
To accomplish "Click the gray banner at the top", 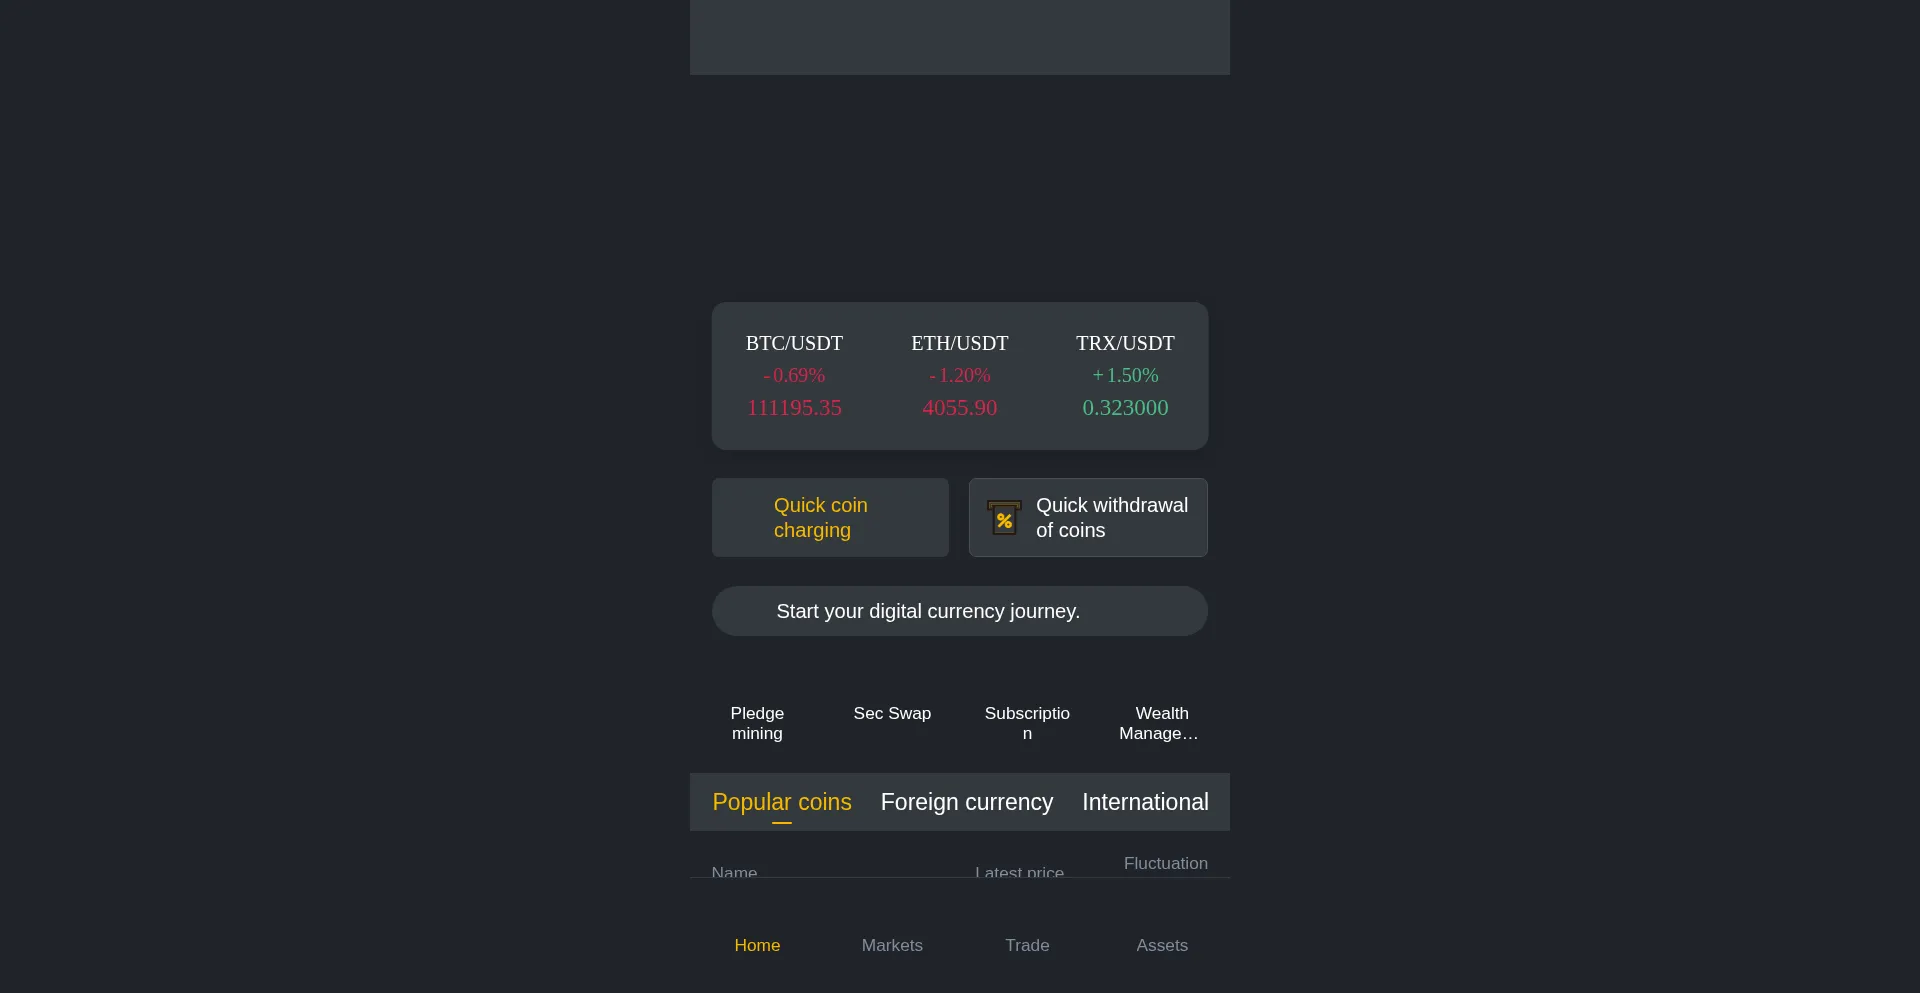I will [x=959, y=36].
